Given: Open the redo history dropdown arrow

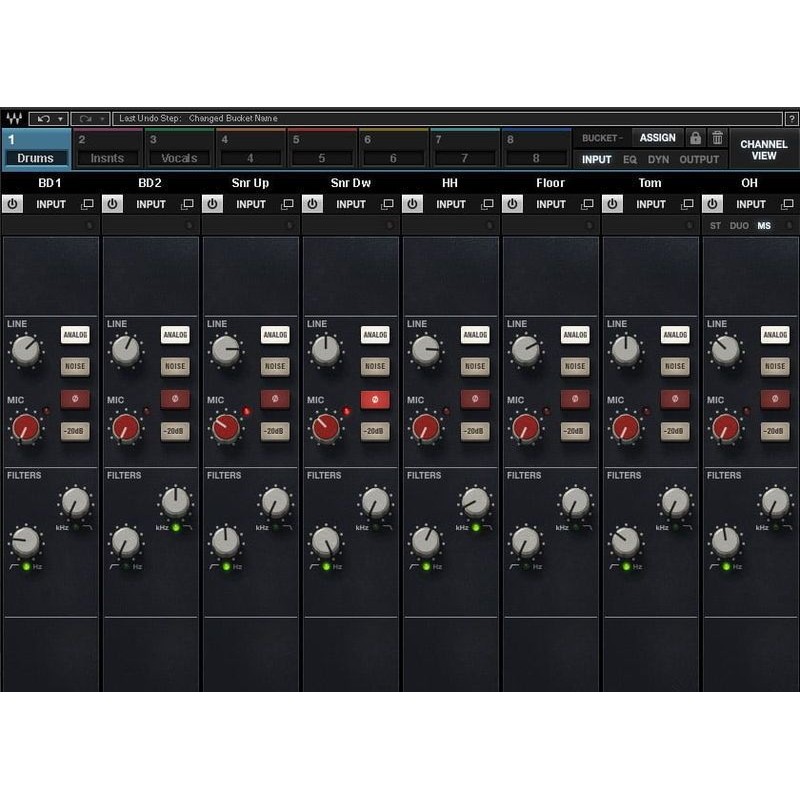Looking at the screenshot, I should (100, 118).
